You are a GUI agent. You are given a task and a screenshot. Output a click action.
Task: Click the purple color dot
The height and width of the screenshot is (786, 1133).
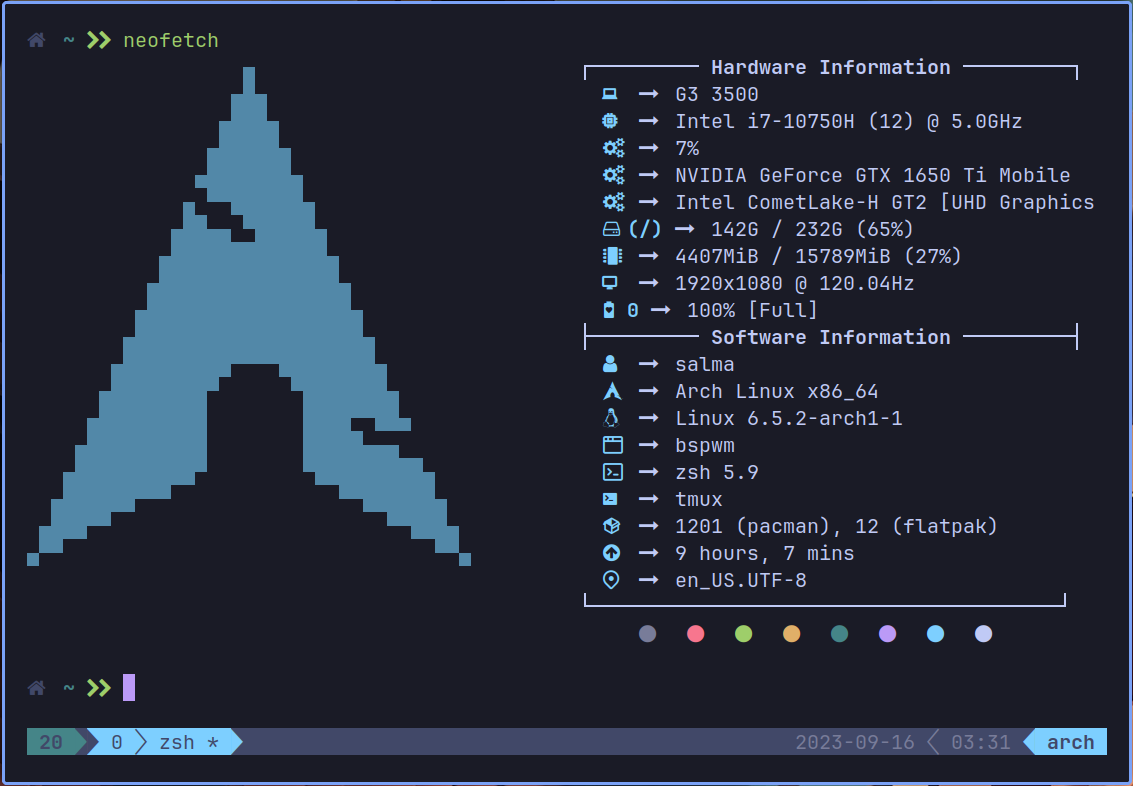point(887,634)
